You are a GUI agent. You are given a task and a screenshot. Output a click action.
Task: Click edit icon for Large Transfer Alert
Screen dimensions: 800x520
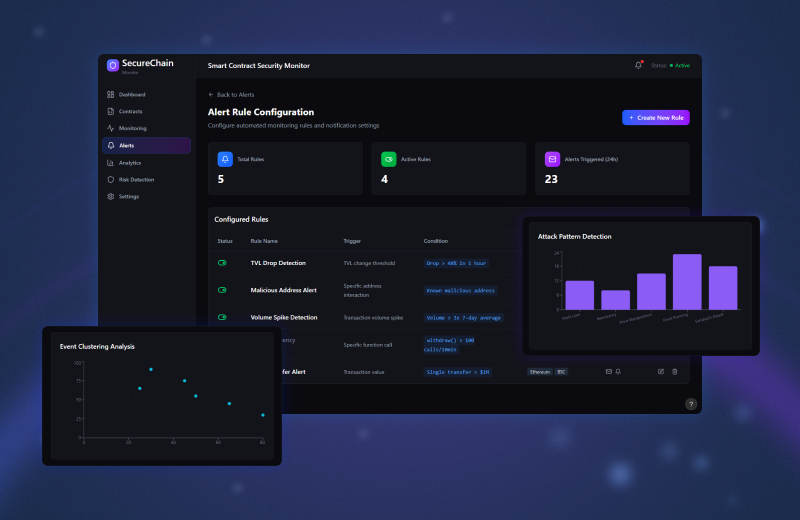(661, 371)
